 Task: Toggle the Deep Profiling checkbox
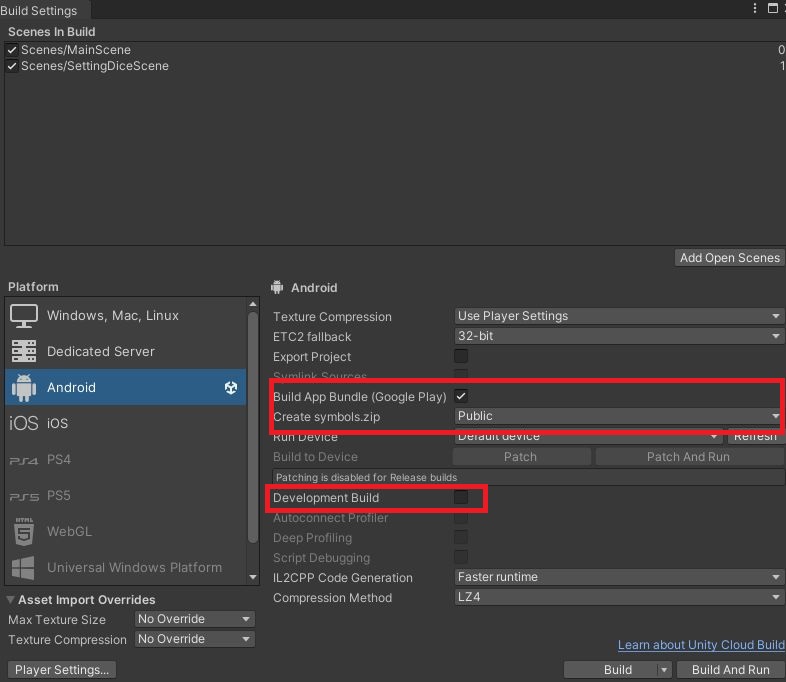pos(461,537)
